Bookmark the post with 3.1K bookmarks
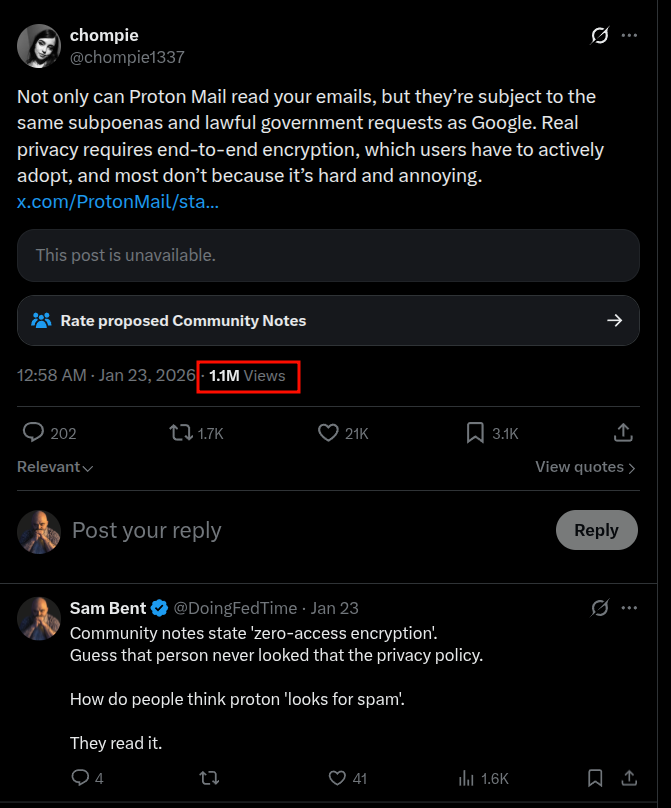 click(476, 432)
